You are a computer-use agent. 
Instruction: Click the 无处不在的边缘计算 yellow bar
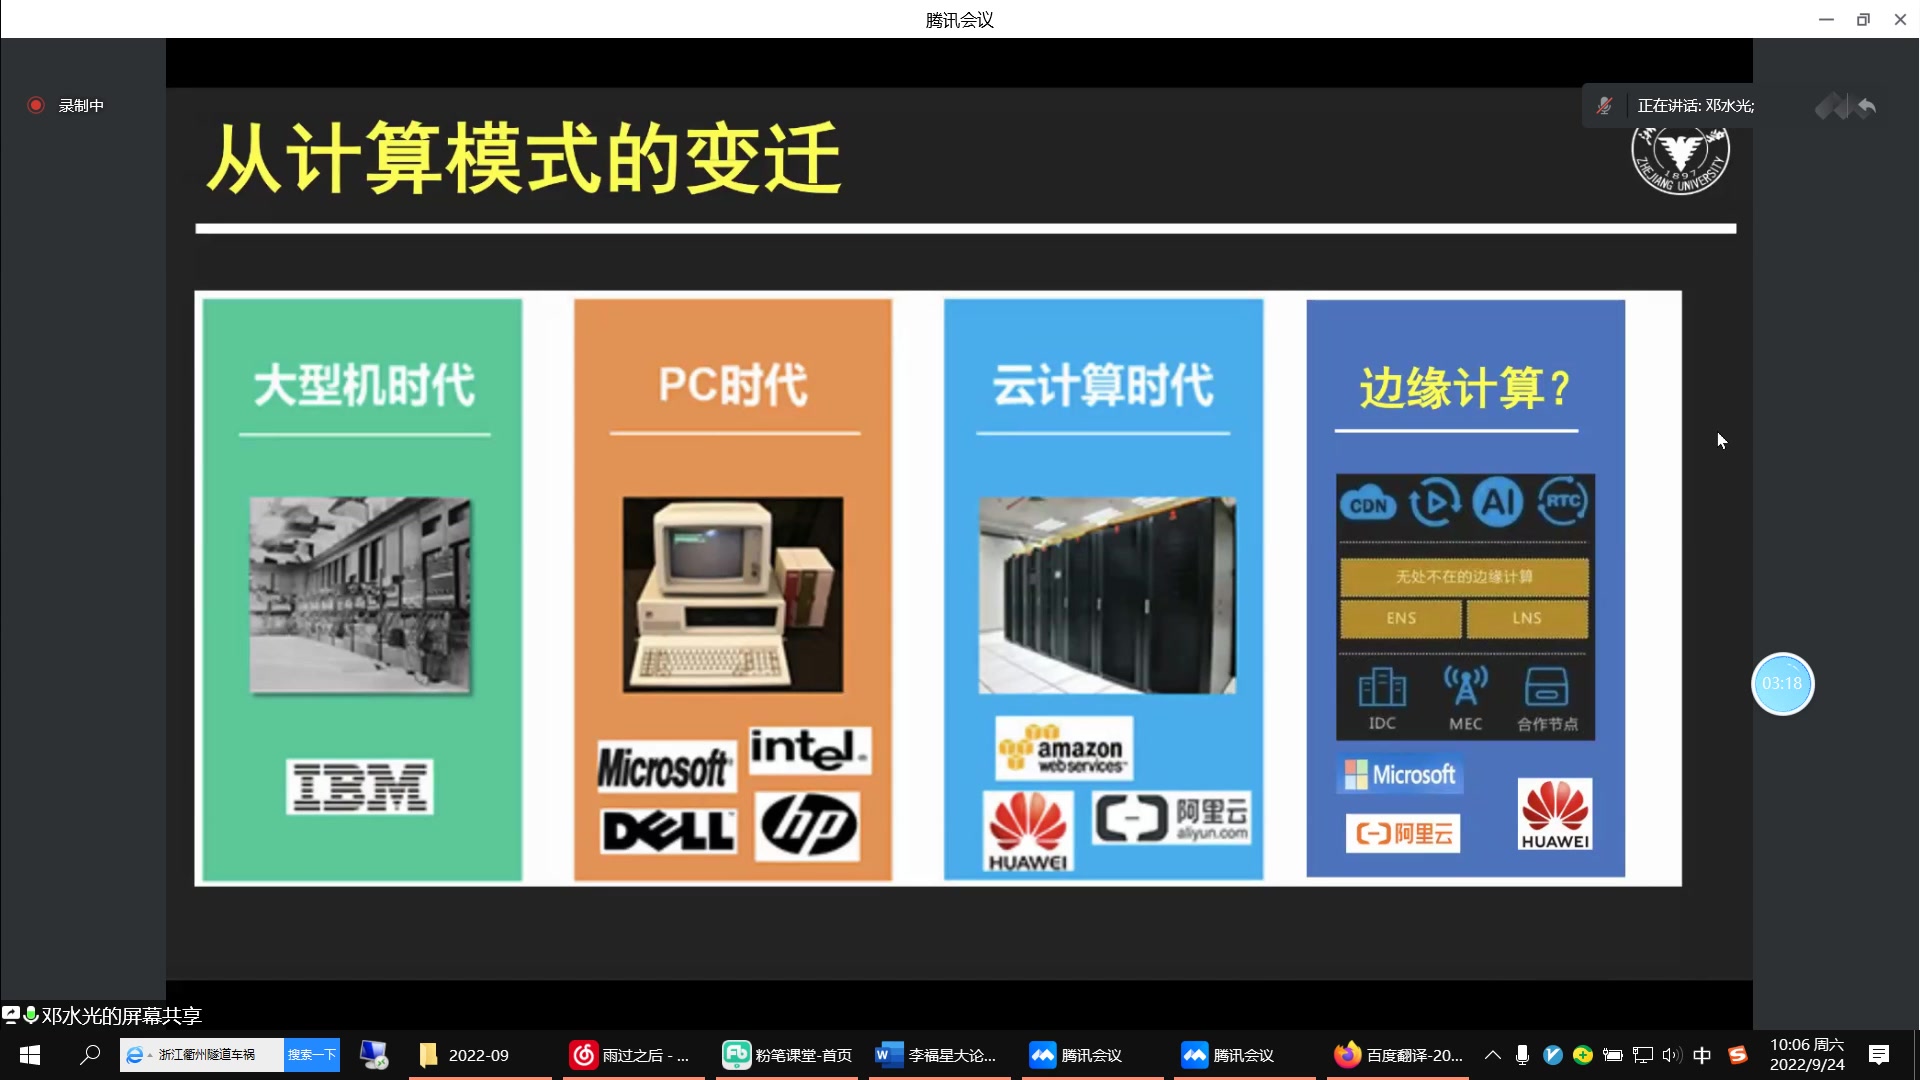(x=1464, y=577)
